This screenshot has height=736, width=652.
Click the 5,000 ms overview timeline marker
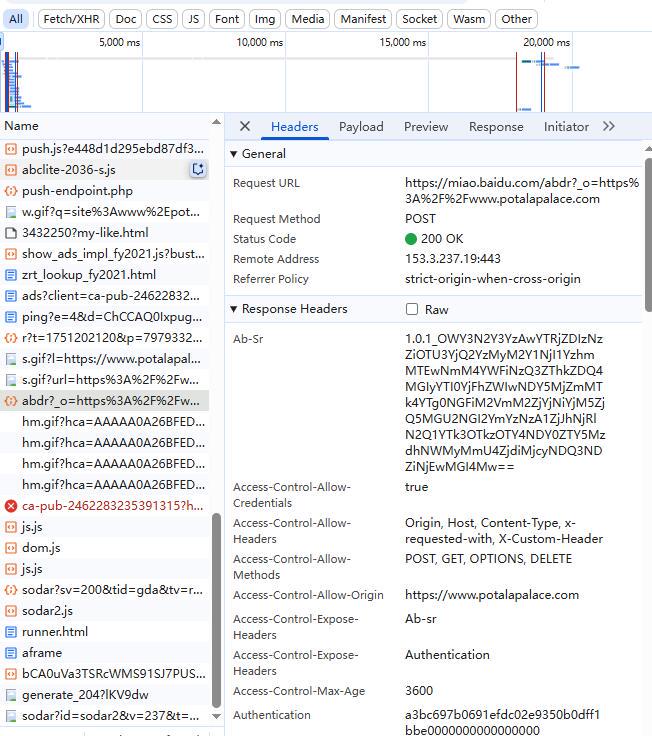[119, 42]
